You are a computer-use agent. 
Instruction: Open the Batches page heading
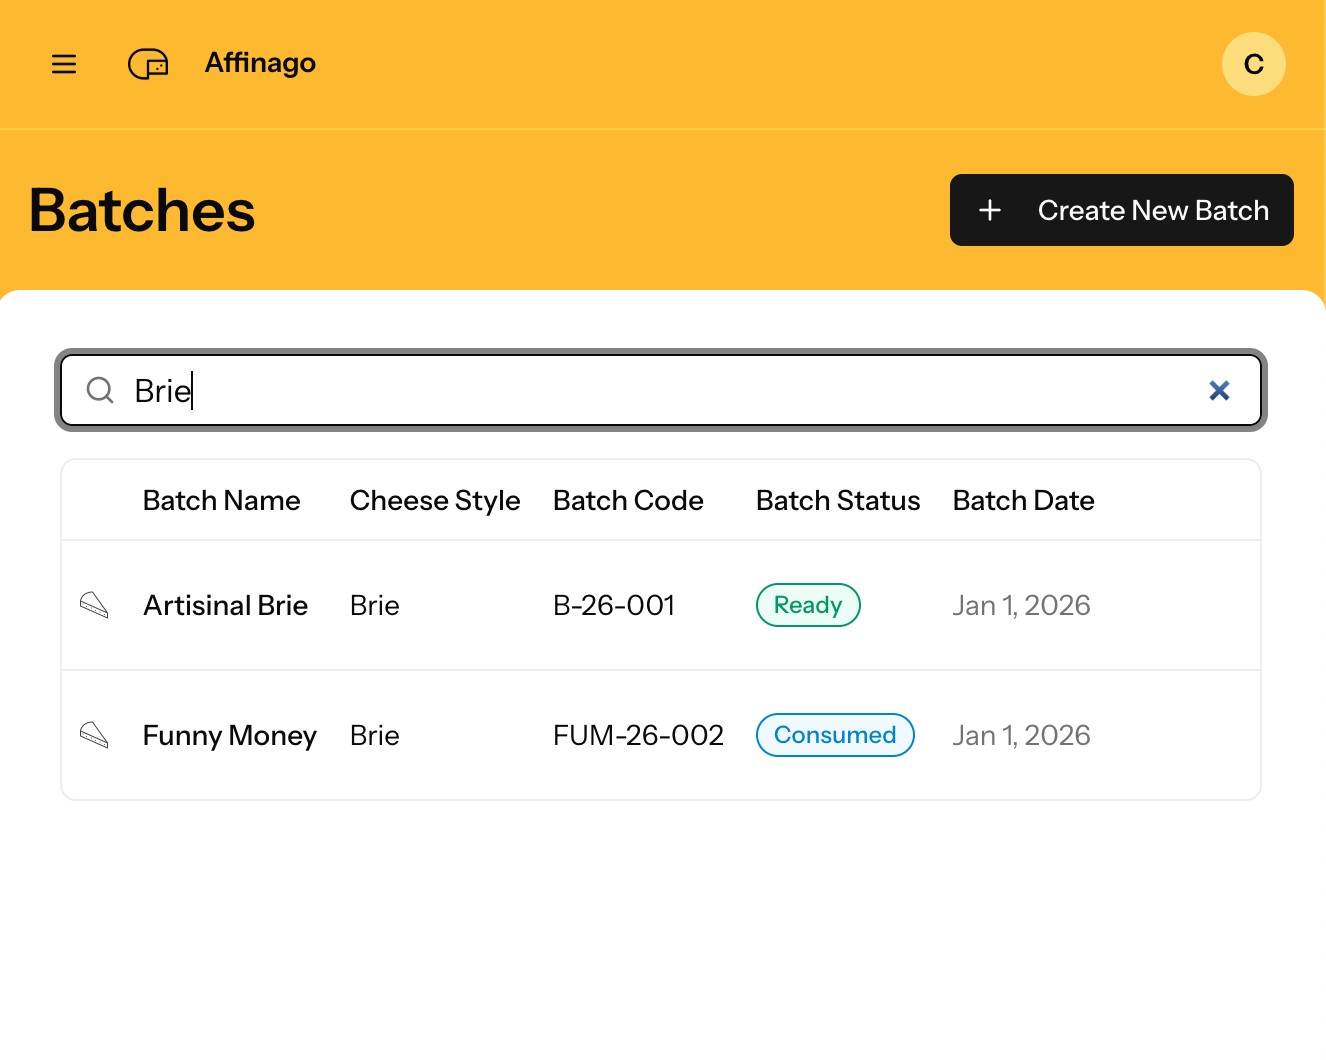(x=141, y=209)
